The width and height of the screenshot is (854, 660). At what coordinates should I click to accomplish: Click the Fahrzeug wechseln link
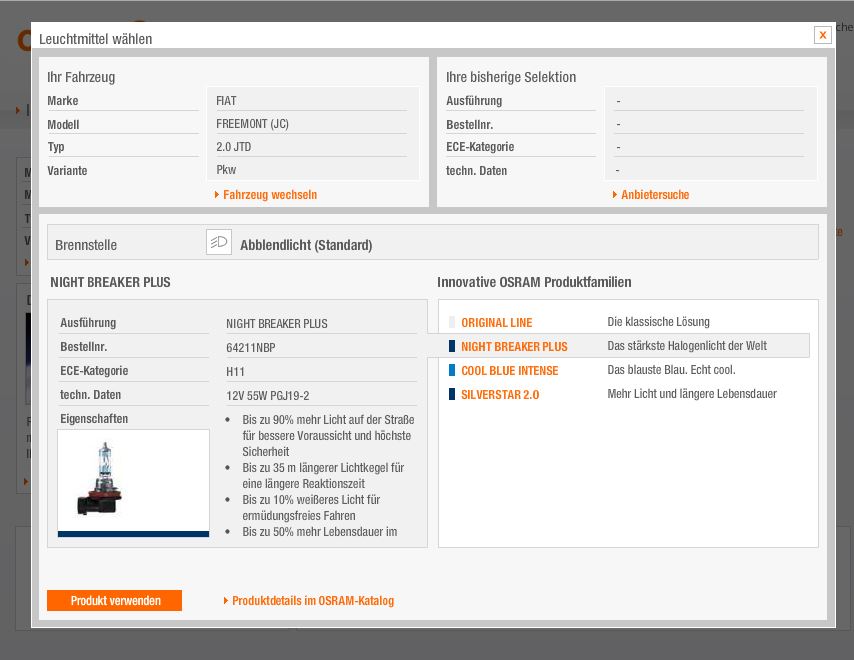[x=269, y=195]
